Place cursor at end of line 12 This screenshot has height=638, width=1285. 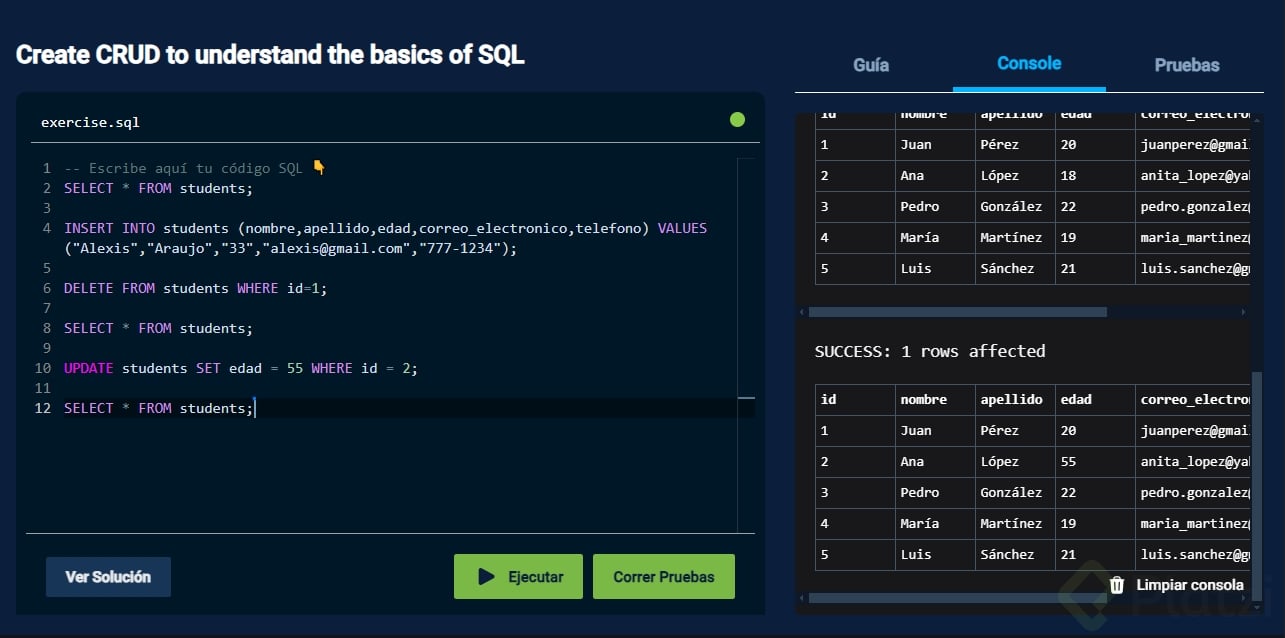tap(256, 408)
